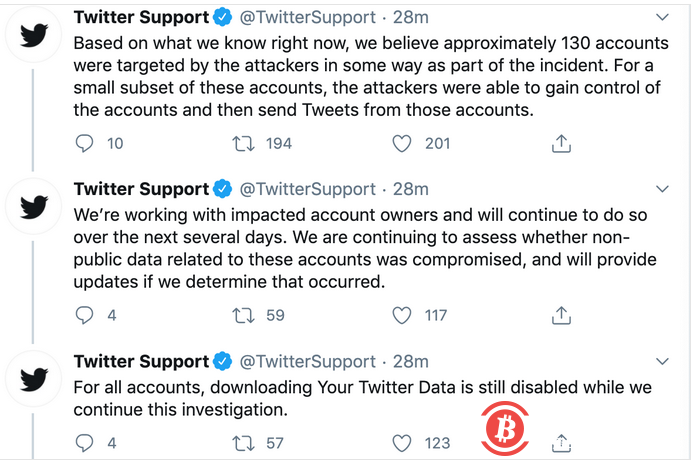Viewport: 699px width, 468px height.
Task: Expand options for the second tweet
Action: [x=661, y=188]
